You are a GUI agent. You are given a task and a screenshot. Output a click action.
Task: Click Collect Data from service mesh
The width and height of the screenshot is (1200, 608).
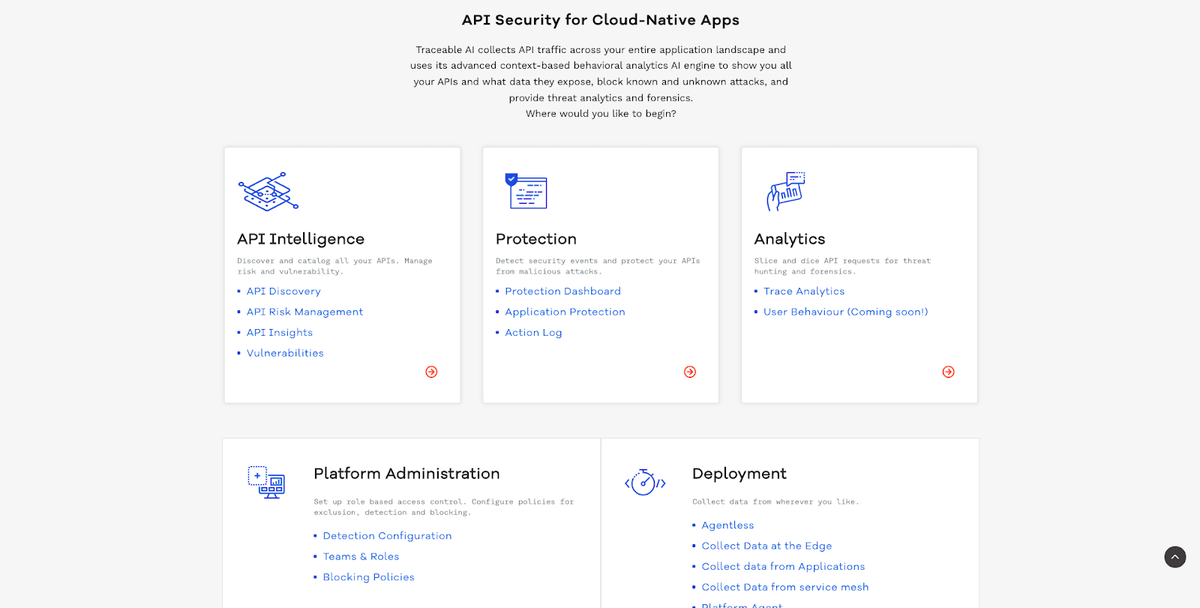pyautogui.click(x=784, y=586)
